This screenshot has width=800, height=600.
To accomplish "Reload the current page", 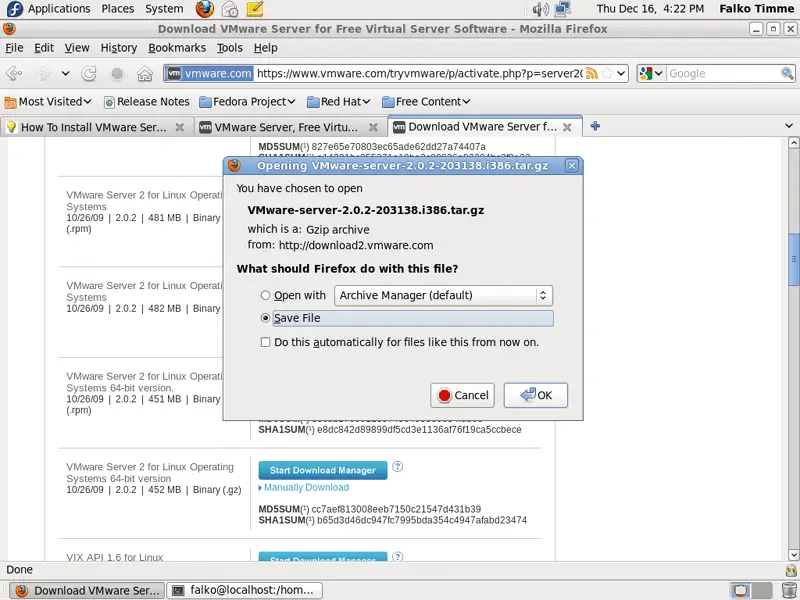I will [x=89, y=73].
